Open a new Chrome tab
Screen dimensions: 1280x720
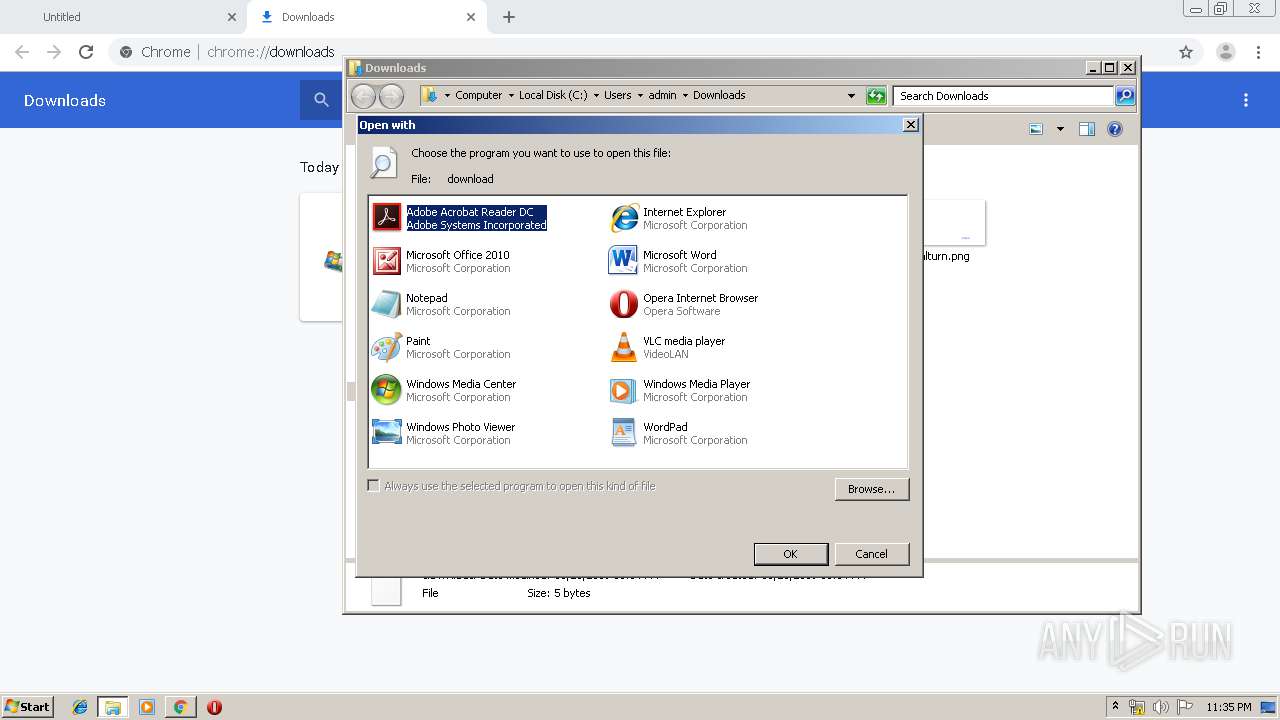[x=509, y=17]
